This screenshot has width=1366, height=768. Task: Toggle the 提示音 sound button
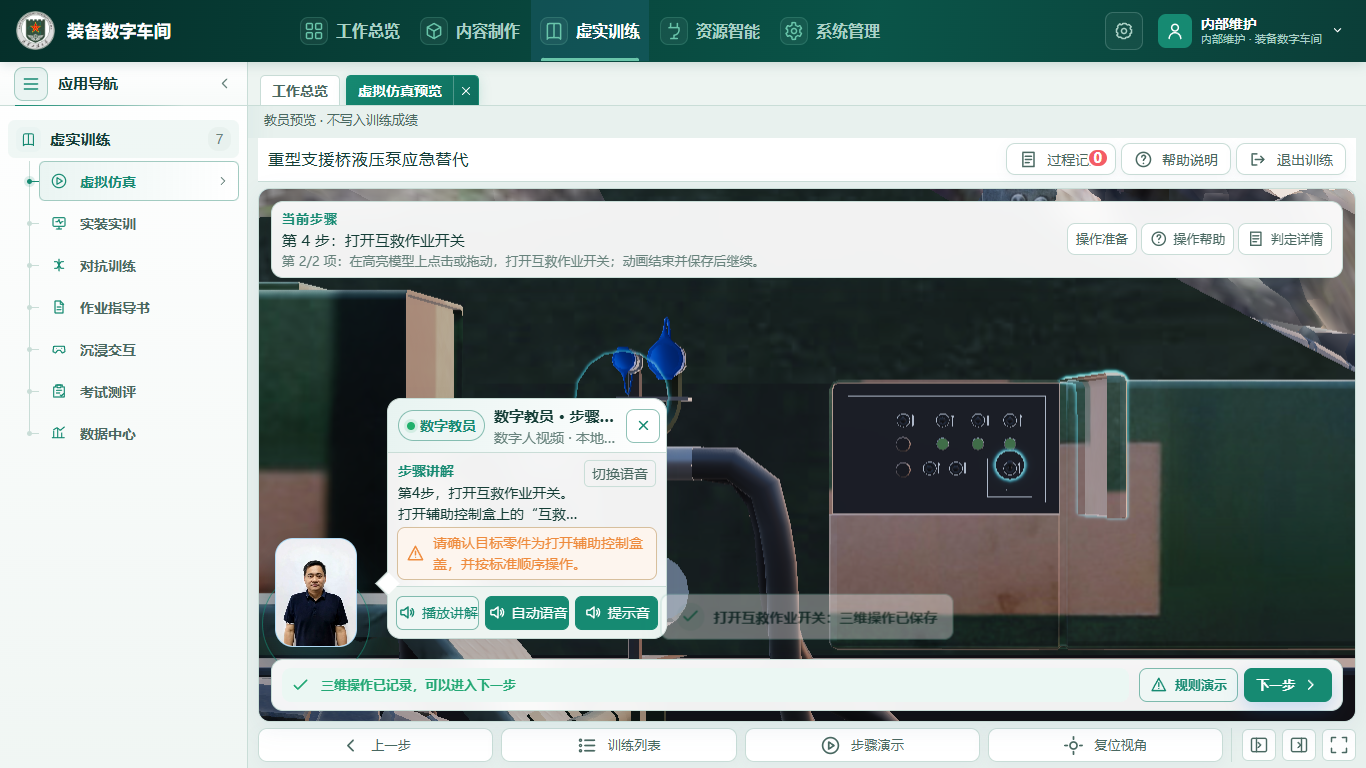[x=616, y=613]
